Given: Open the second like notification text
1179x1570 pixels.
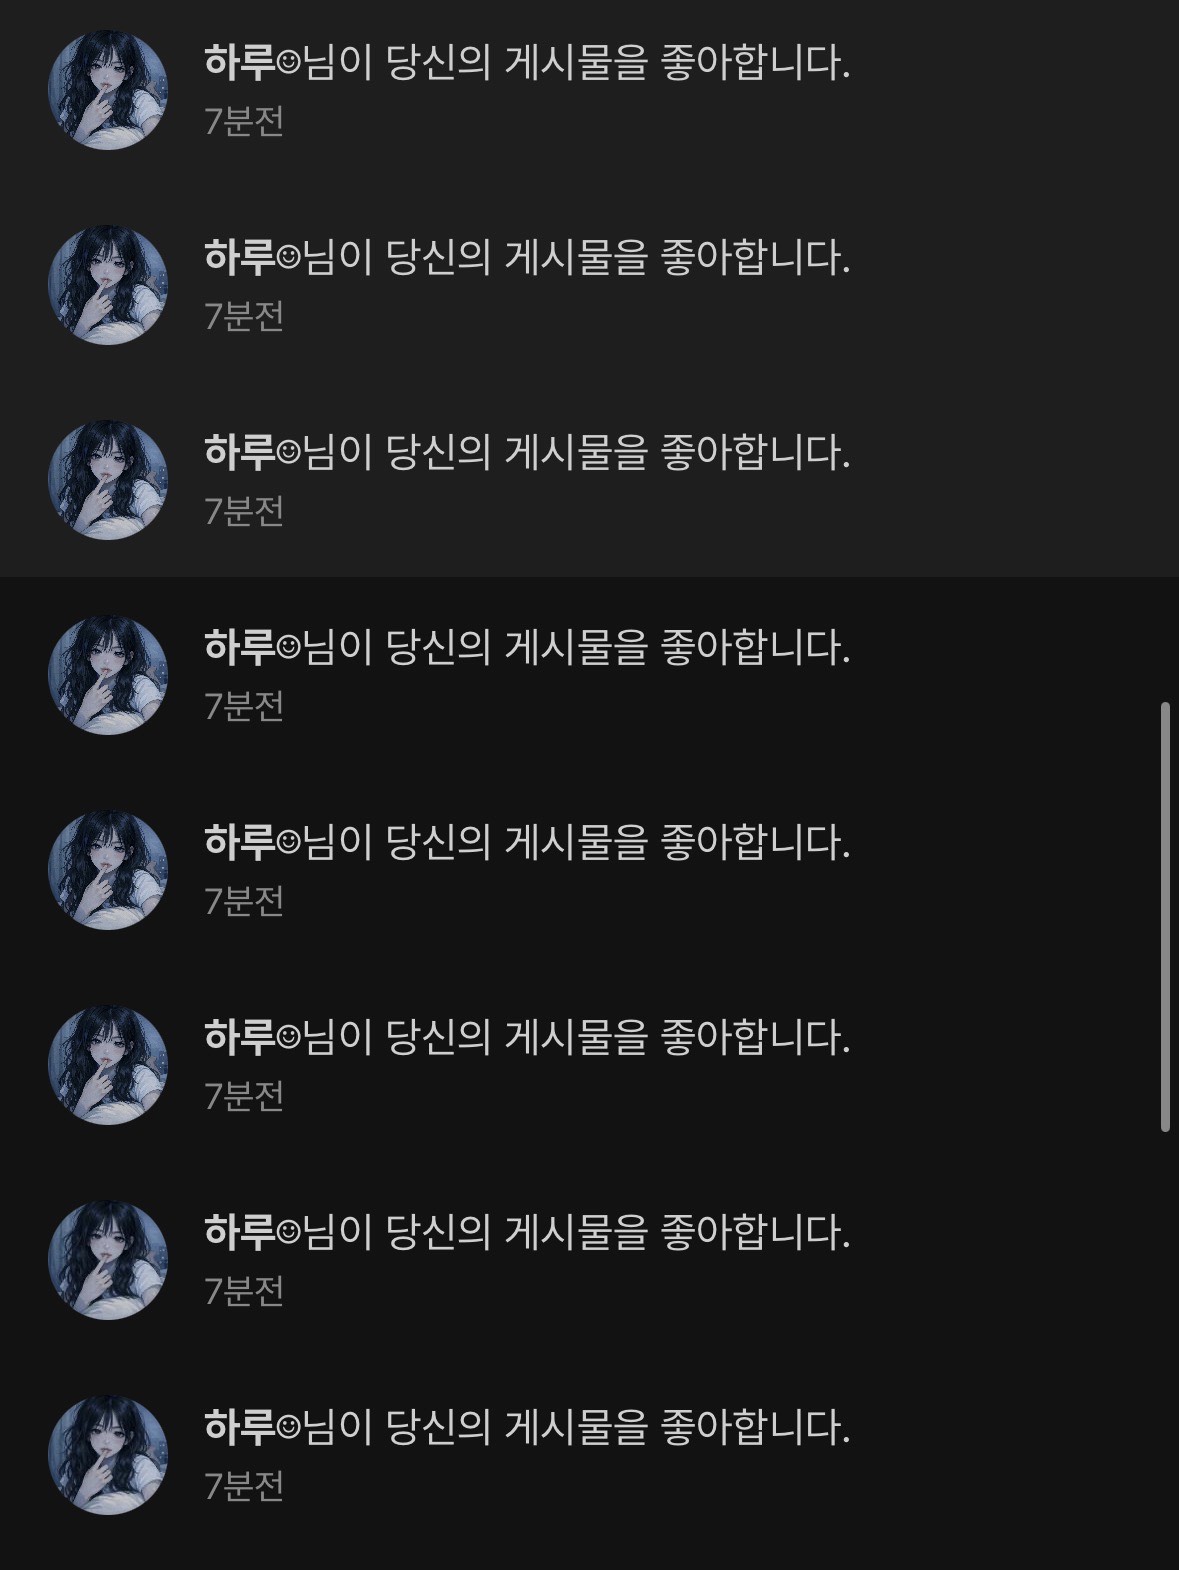Looking at the screenshot, I should point(527,259).
